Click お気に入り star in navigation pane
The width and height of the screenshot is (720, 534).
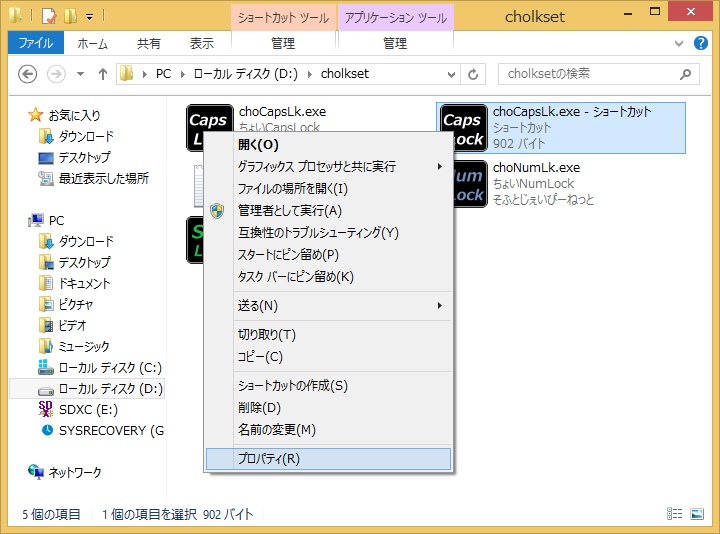pos(36,115)
